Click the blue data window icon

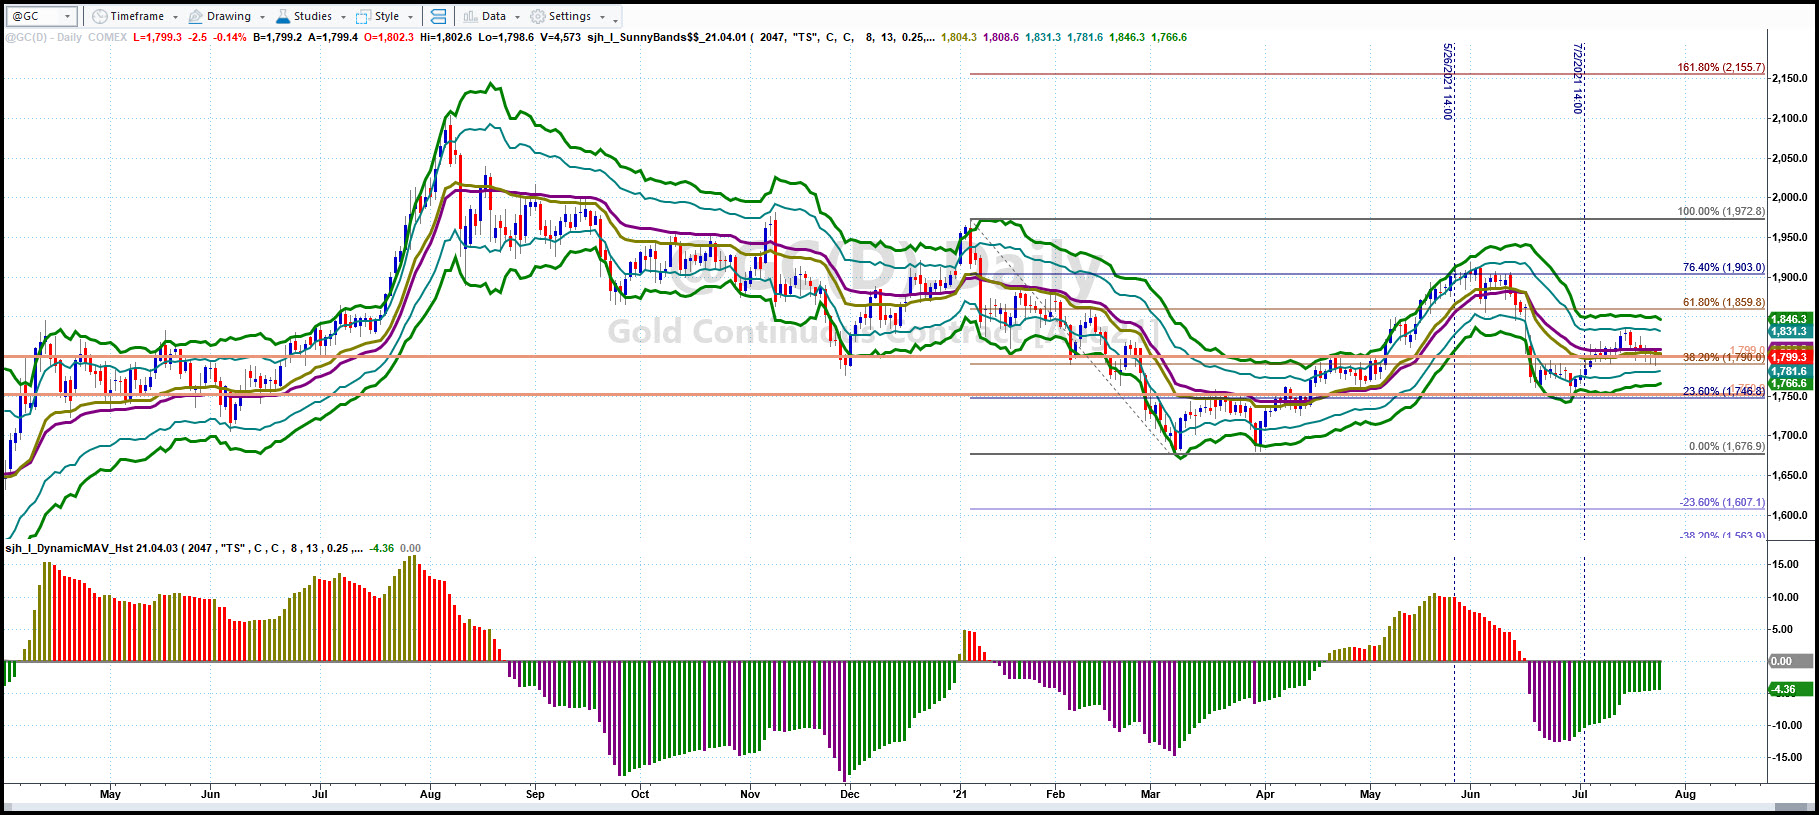point(438,16)
